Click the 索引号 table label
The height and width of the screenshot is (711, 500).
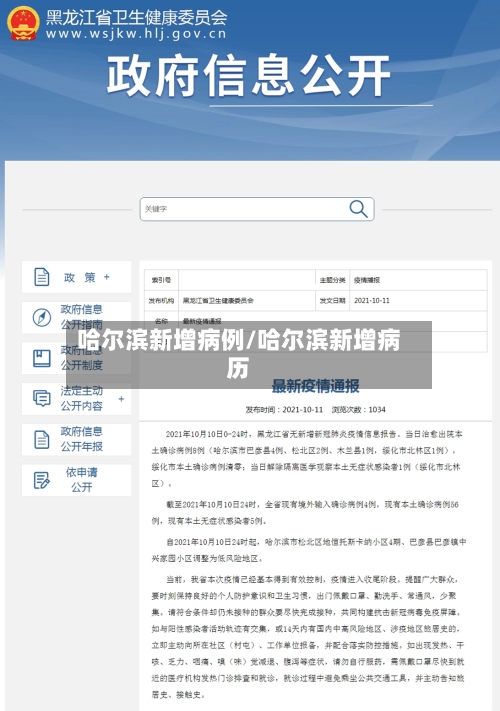tap(161, 280)
